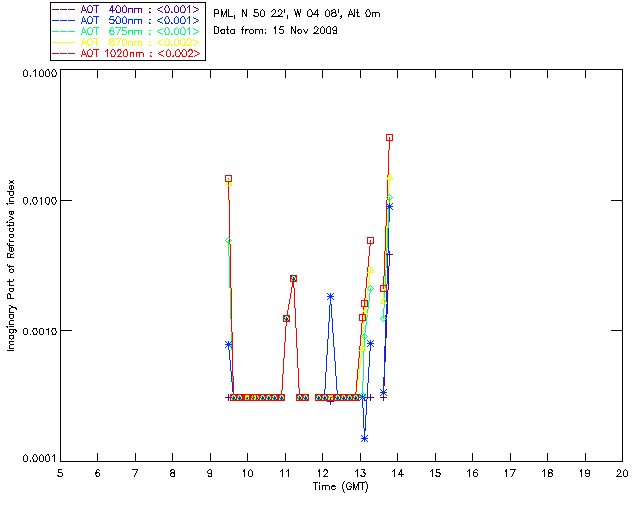
Task: Click the x-axis tick label 17
Action: (510, 473)
